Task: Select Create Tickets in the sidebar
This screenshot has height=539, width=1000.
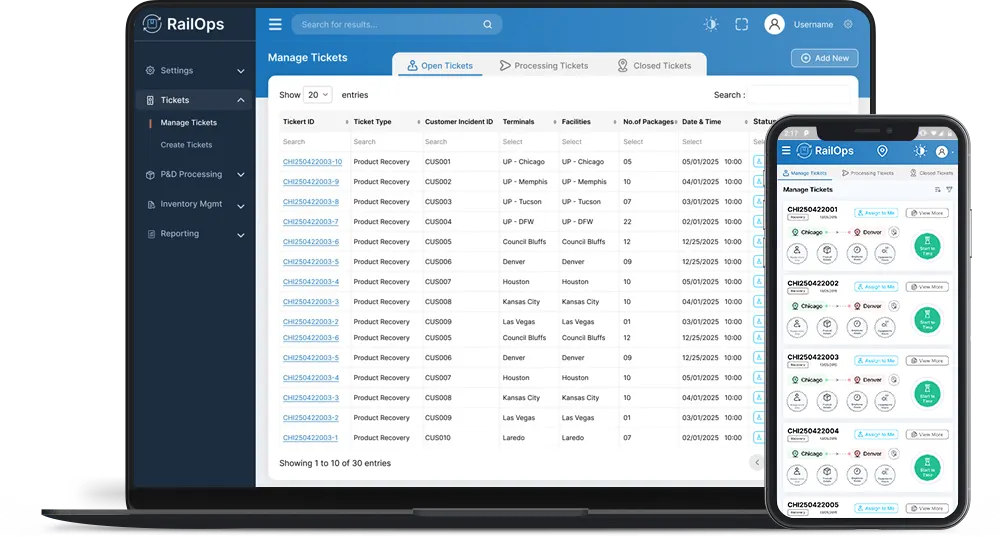Action: (186, 145)
